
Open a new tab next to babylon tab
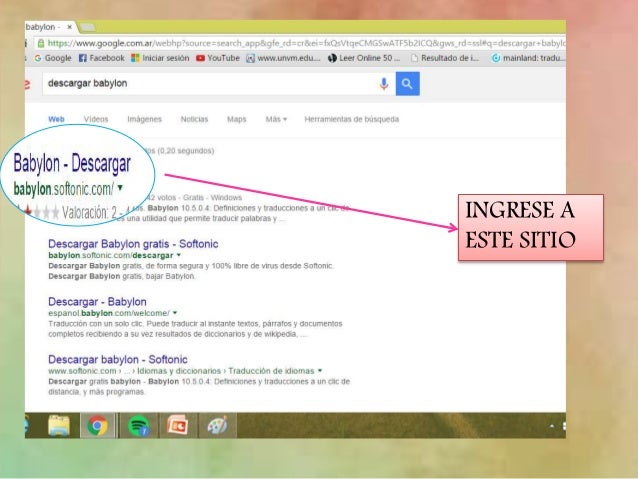87,27
